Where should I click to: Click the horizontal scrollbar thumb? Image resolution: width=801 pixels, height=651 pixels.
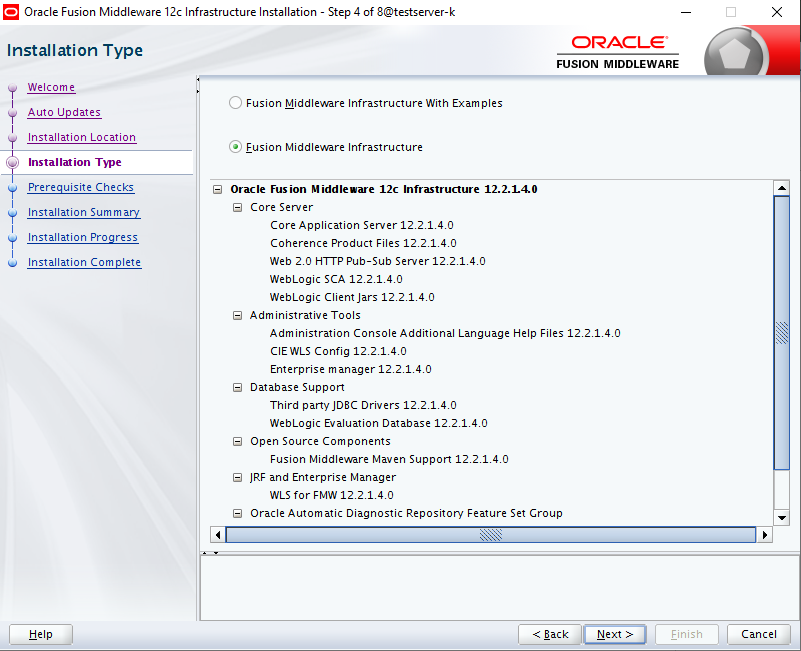(x=491, y=535)
